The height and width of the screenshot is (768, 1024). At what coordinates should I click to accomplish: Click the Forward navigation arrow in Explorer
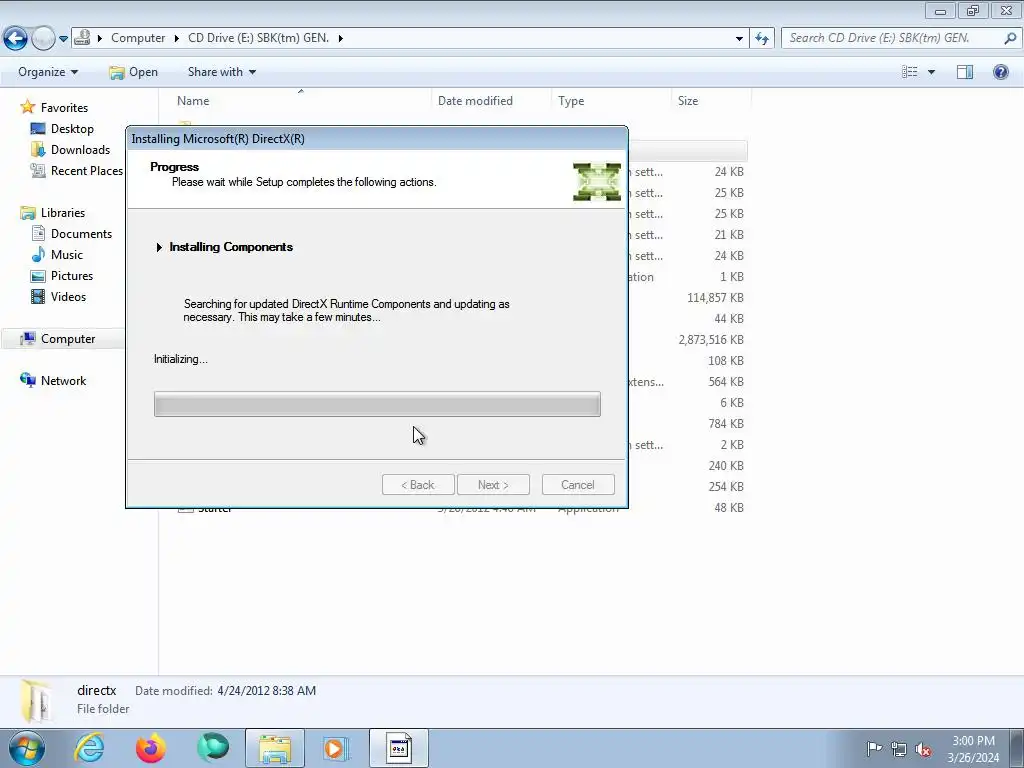[43, 39]
